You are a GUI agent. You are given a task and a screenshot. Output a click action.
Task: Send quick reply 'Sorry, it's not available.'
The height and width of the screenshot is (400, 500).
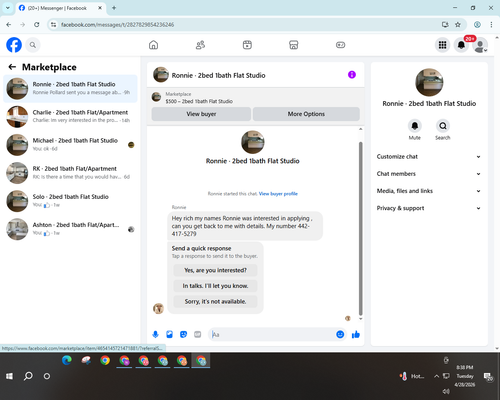pyautogui.click(x=215, y=302)
